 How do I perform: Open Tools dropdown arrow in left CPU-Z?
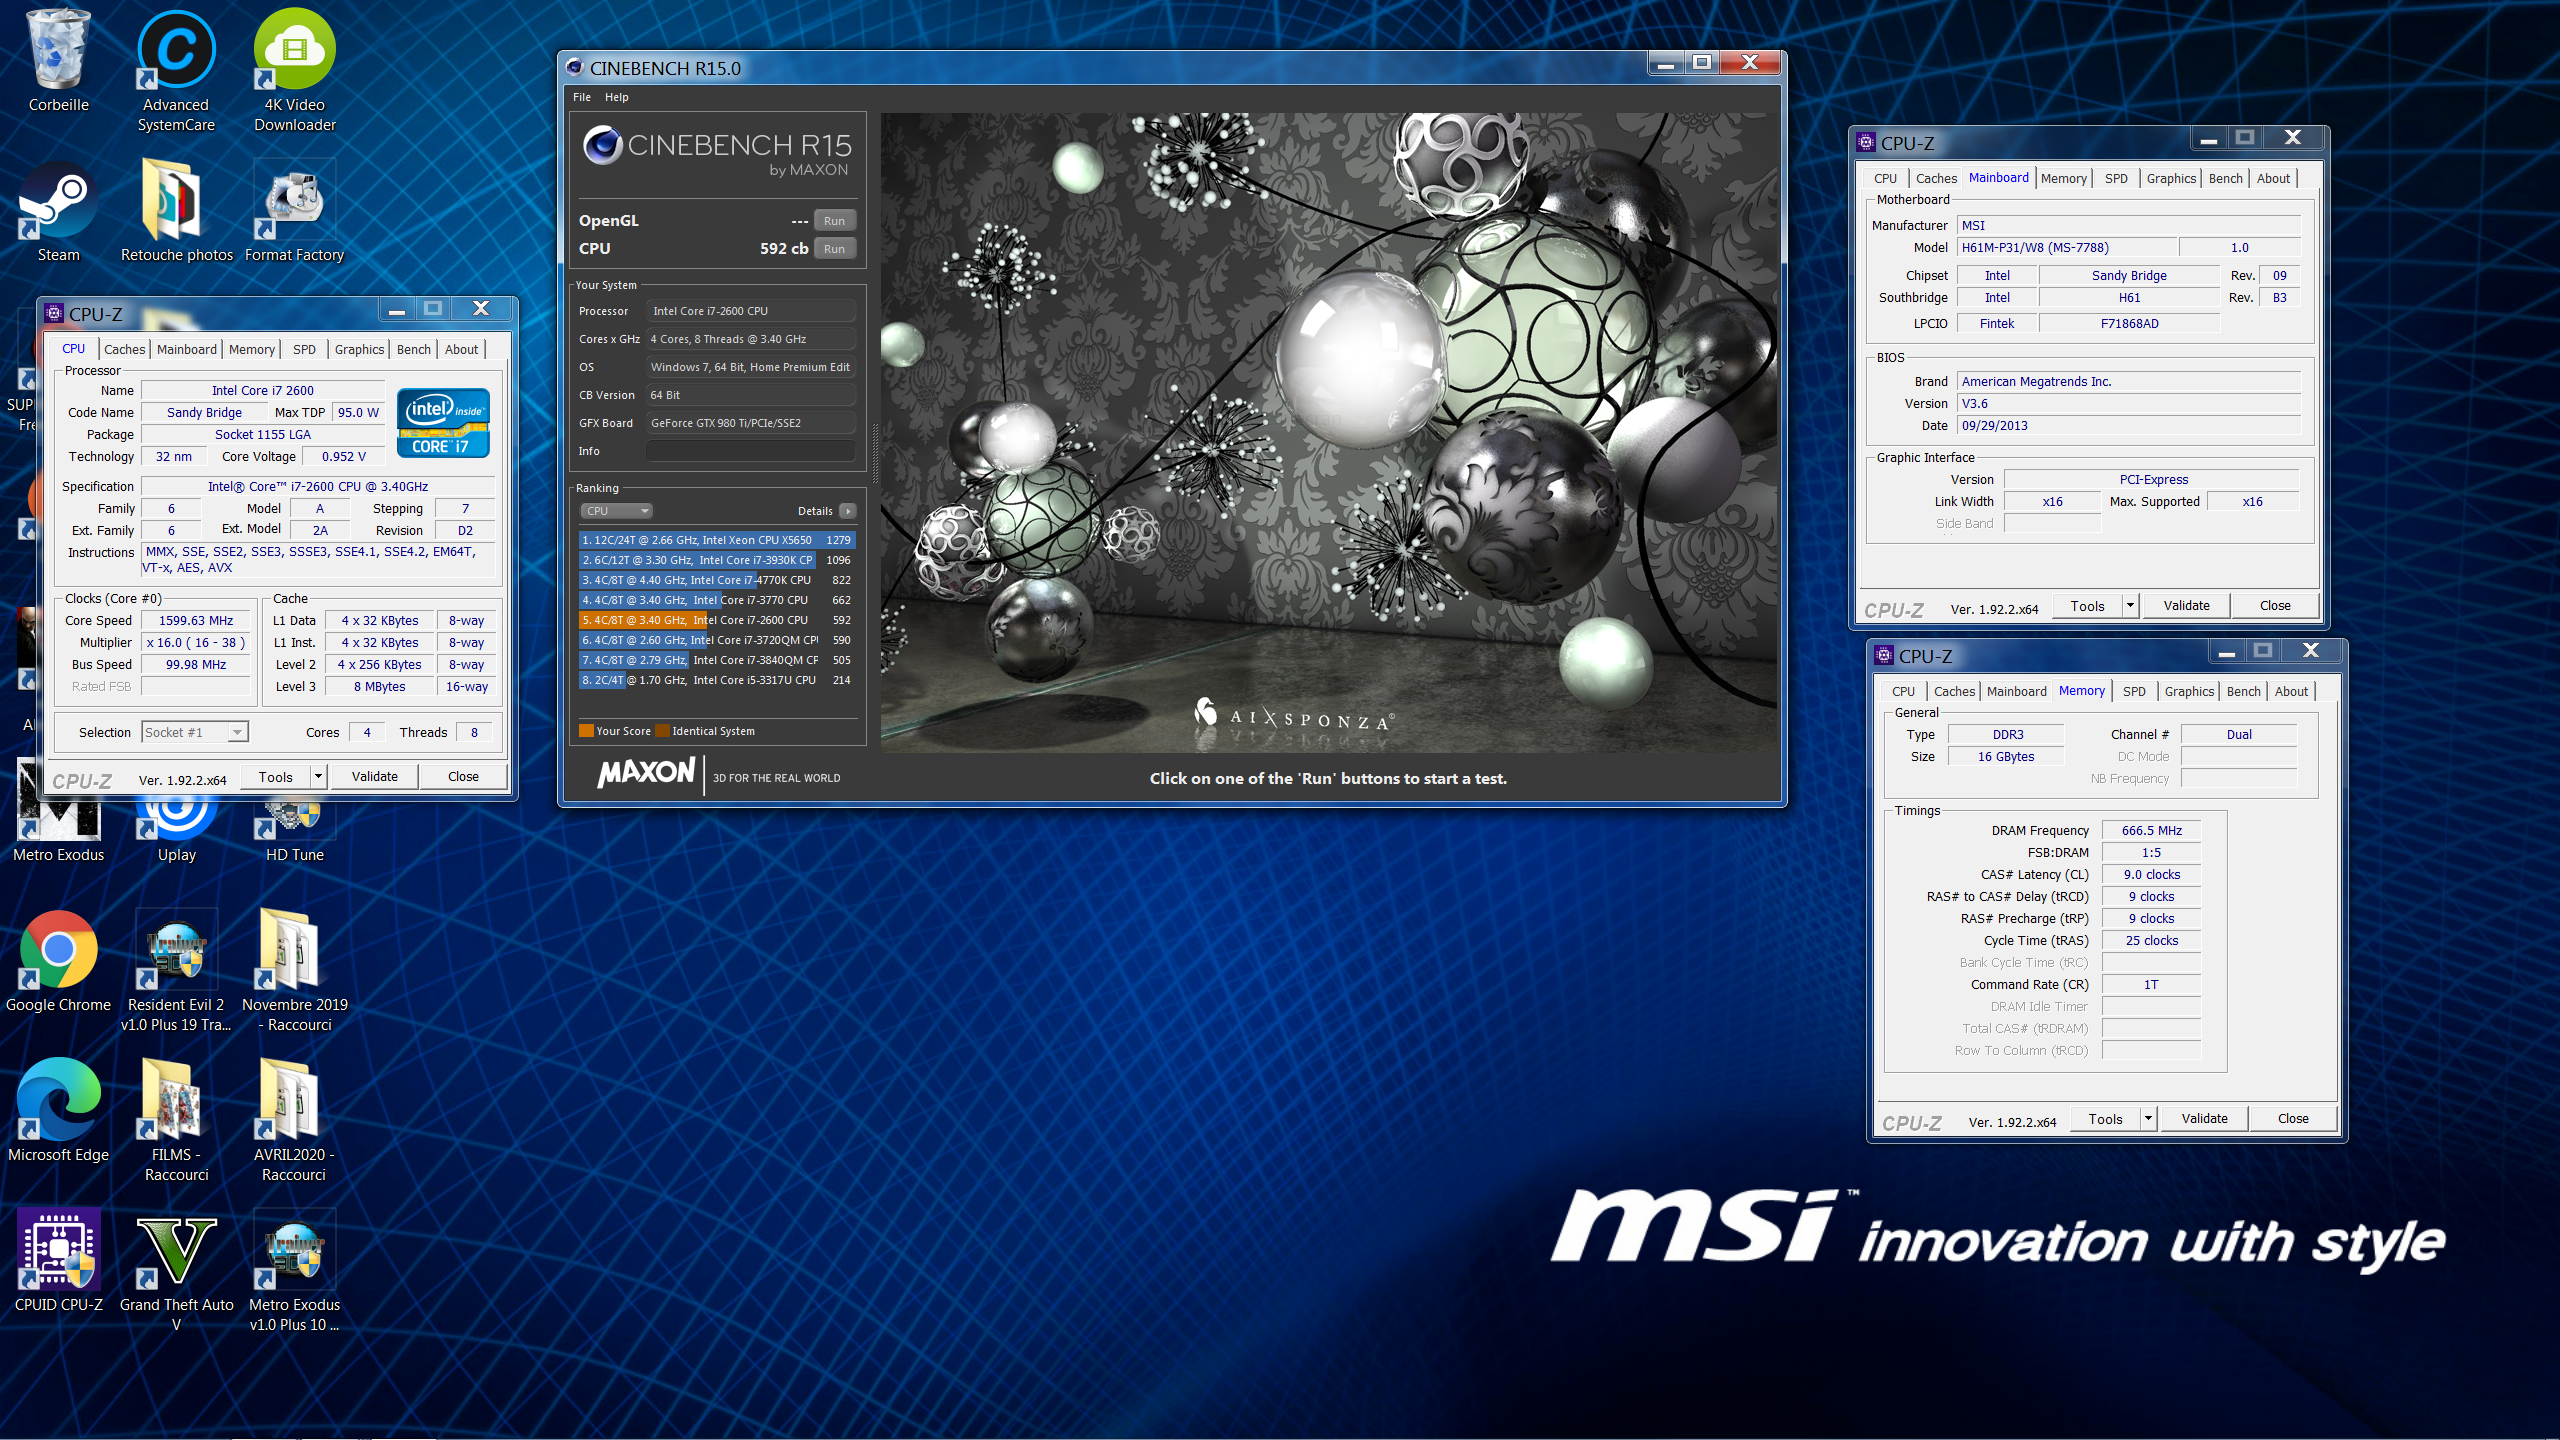click(318, 776)
